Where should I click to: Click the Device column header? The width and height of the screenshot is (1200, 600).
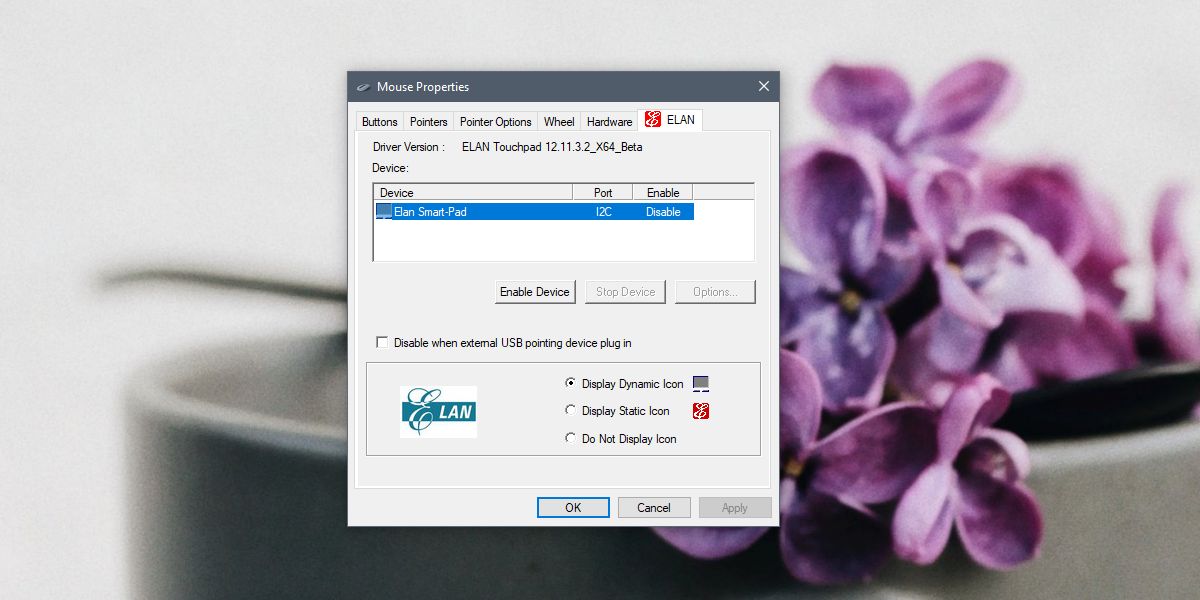pos(473,192)
